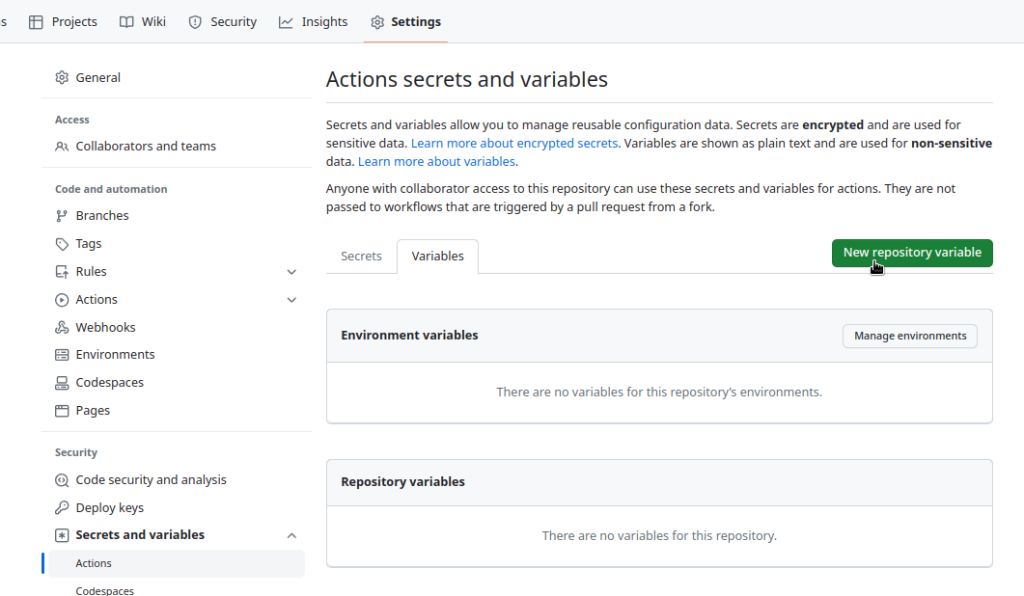Click the Tags icon in sidebar

coord(62,243)
